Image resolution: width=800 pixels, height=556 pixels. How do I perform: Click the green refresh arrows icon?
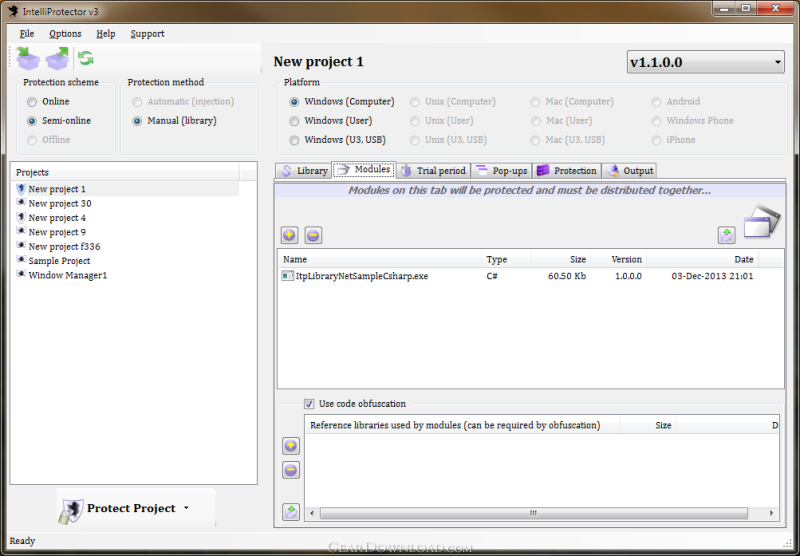point(86,58)
